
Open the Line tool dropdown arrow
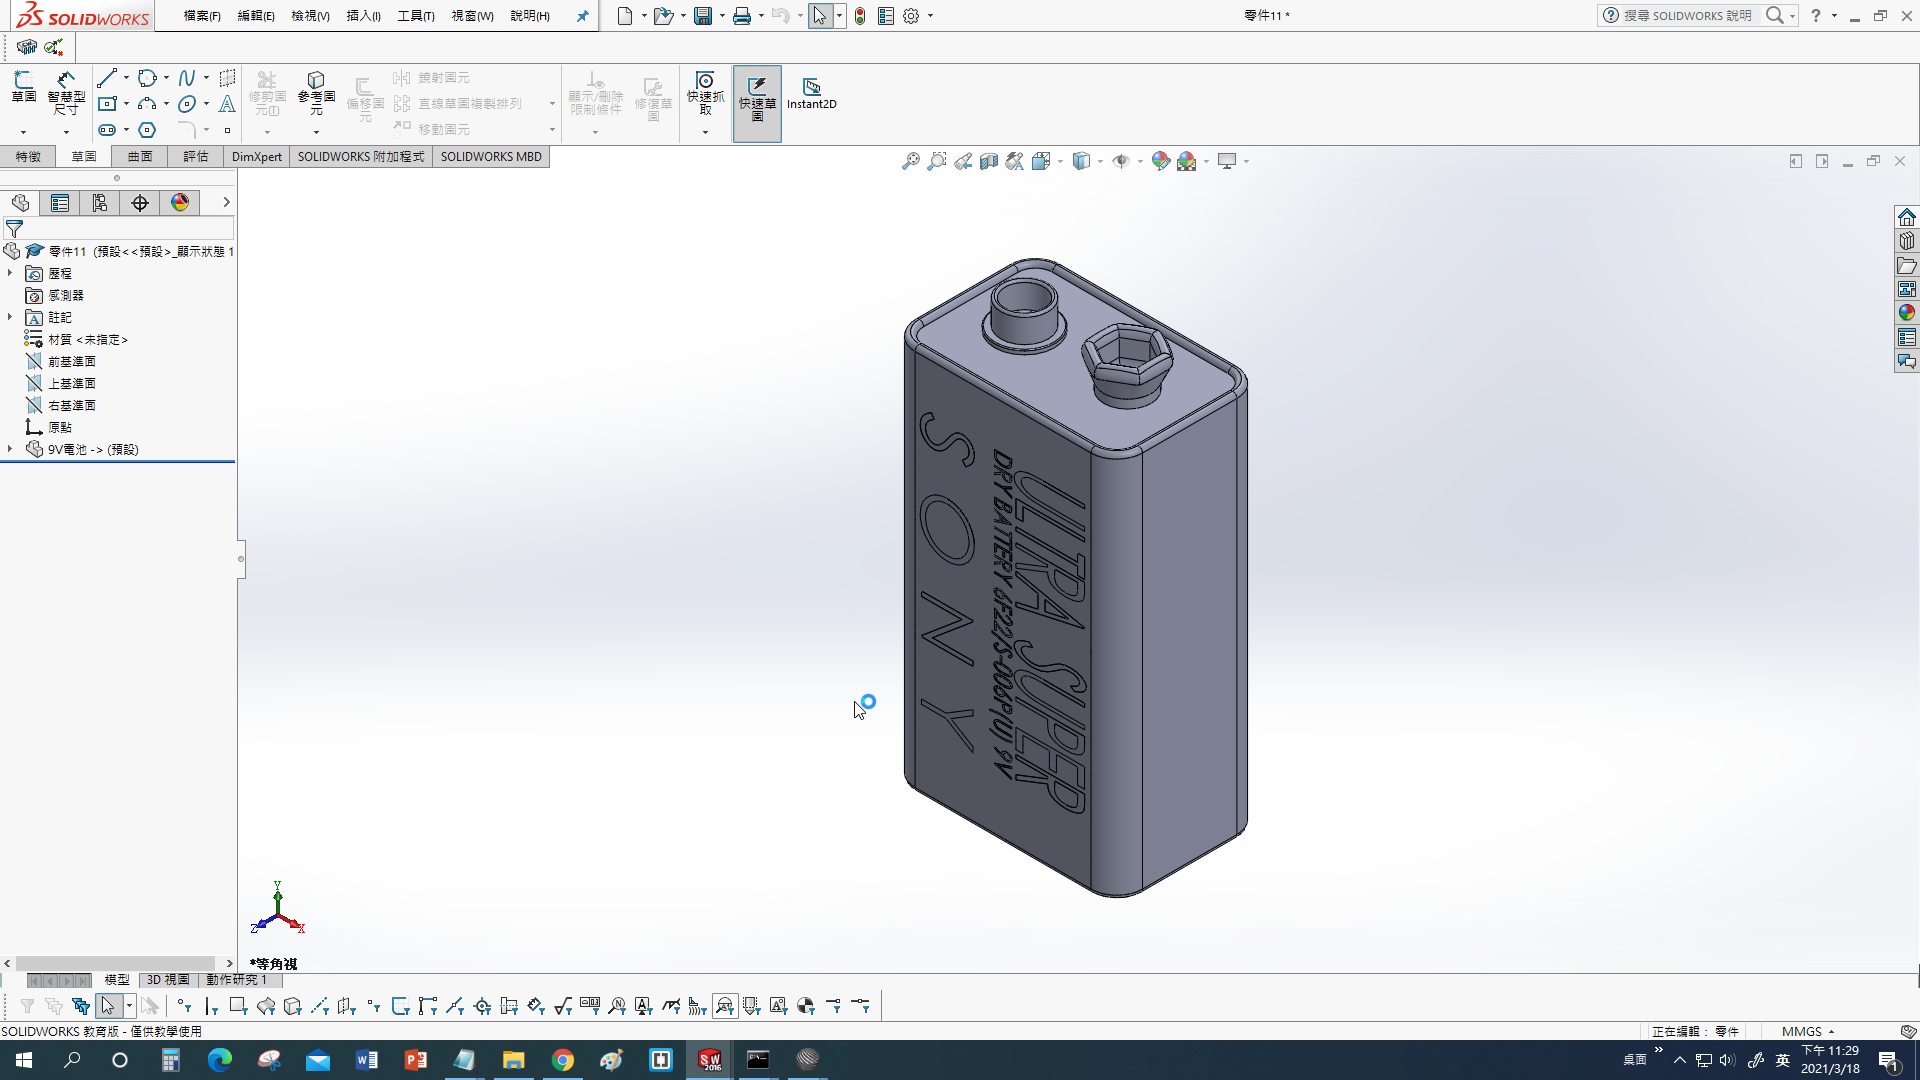(126, 78)
